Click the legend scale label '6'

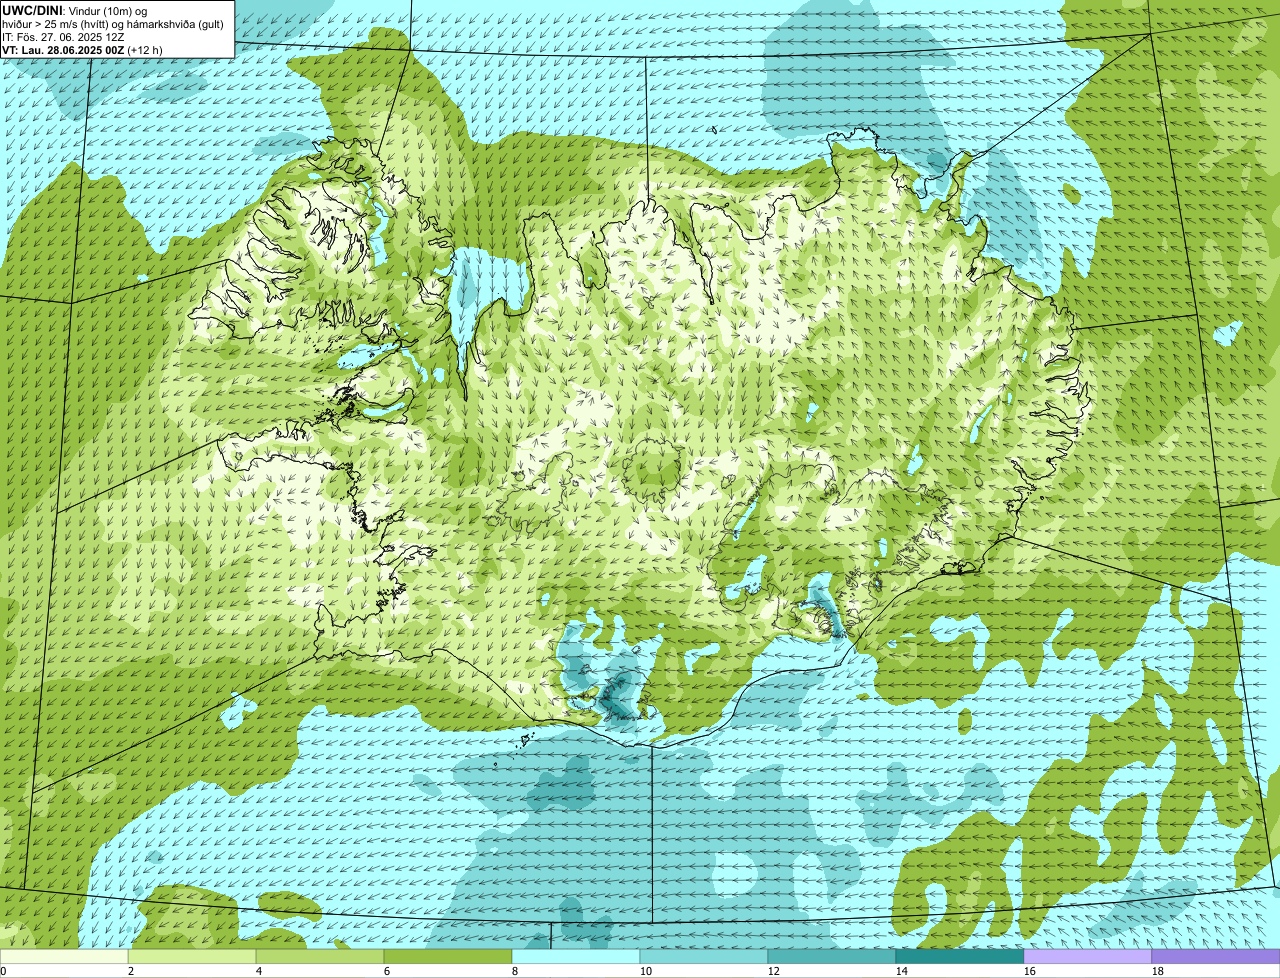(x=387, y=971)
